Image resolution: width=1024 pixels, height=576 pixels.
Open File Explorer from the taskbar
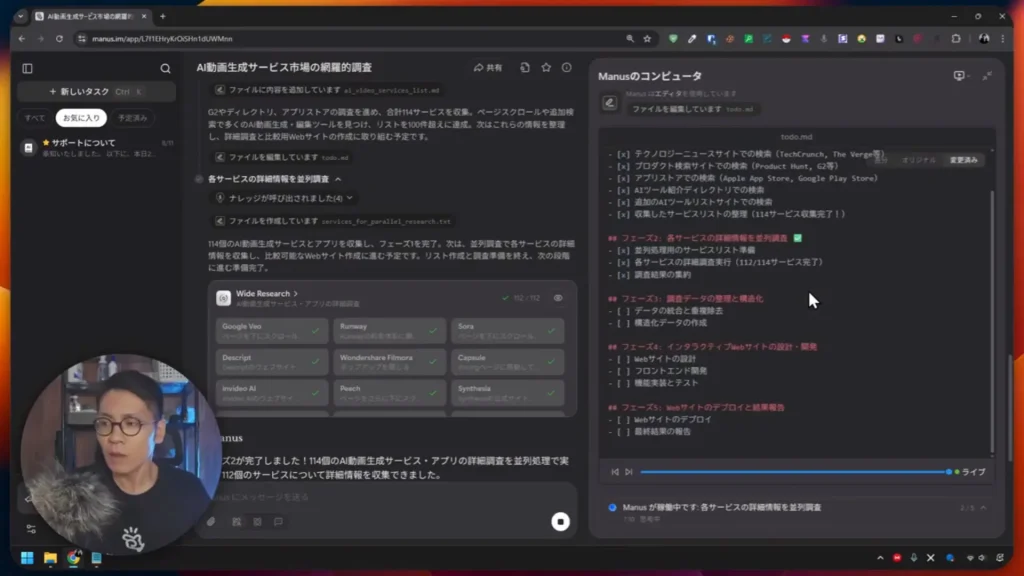pyautogui.click(x=50, y=558)
